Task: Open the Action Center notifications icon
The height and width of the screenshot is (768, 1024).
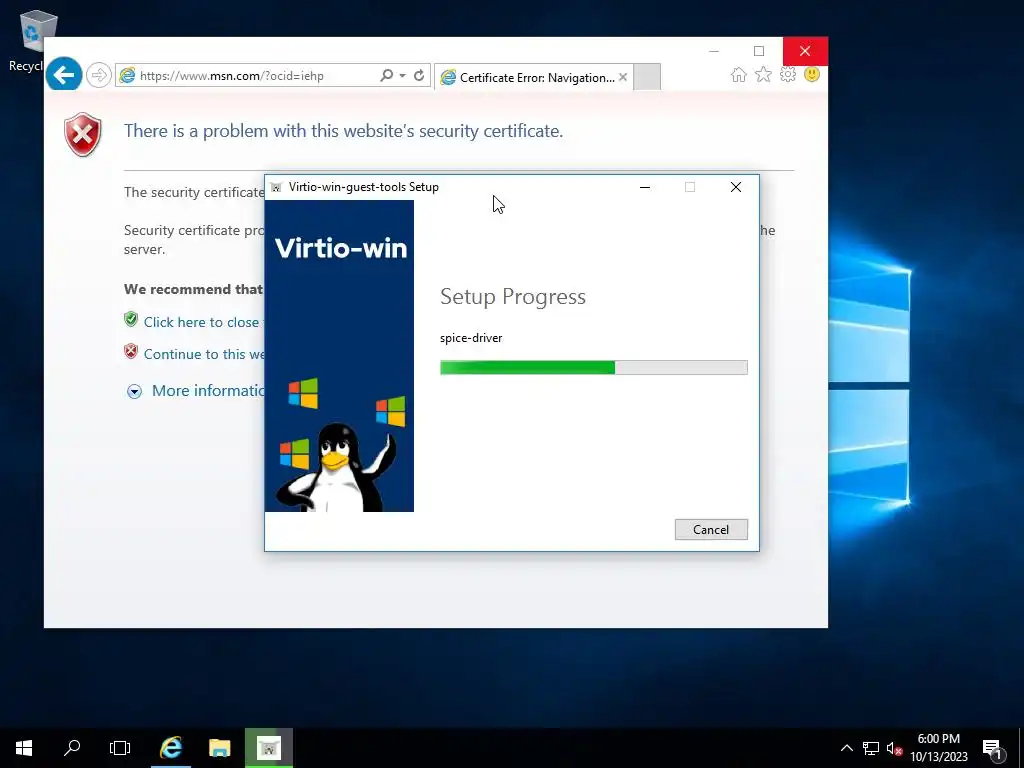Action: [x=993, y=749]
